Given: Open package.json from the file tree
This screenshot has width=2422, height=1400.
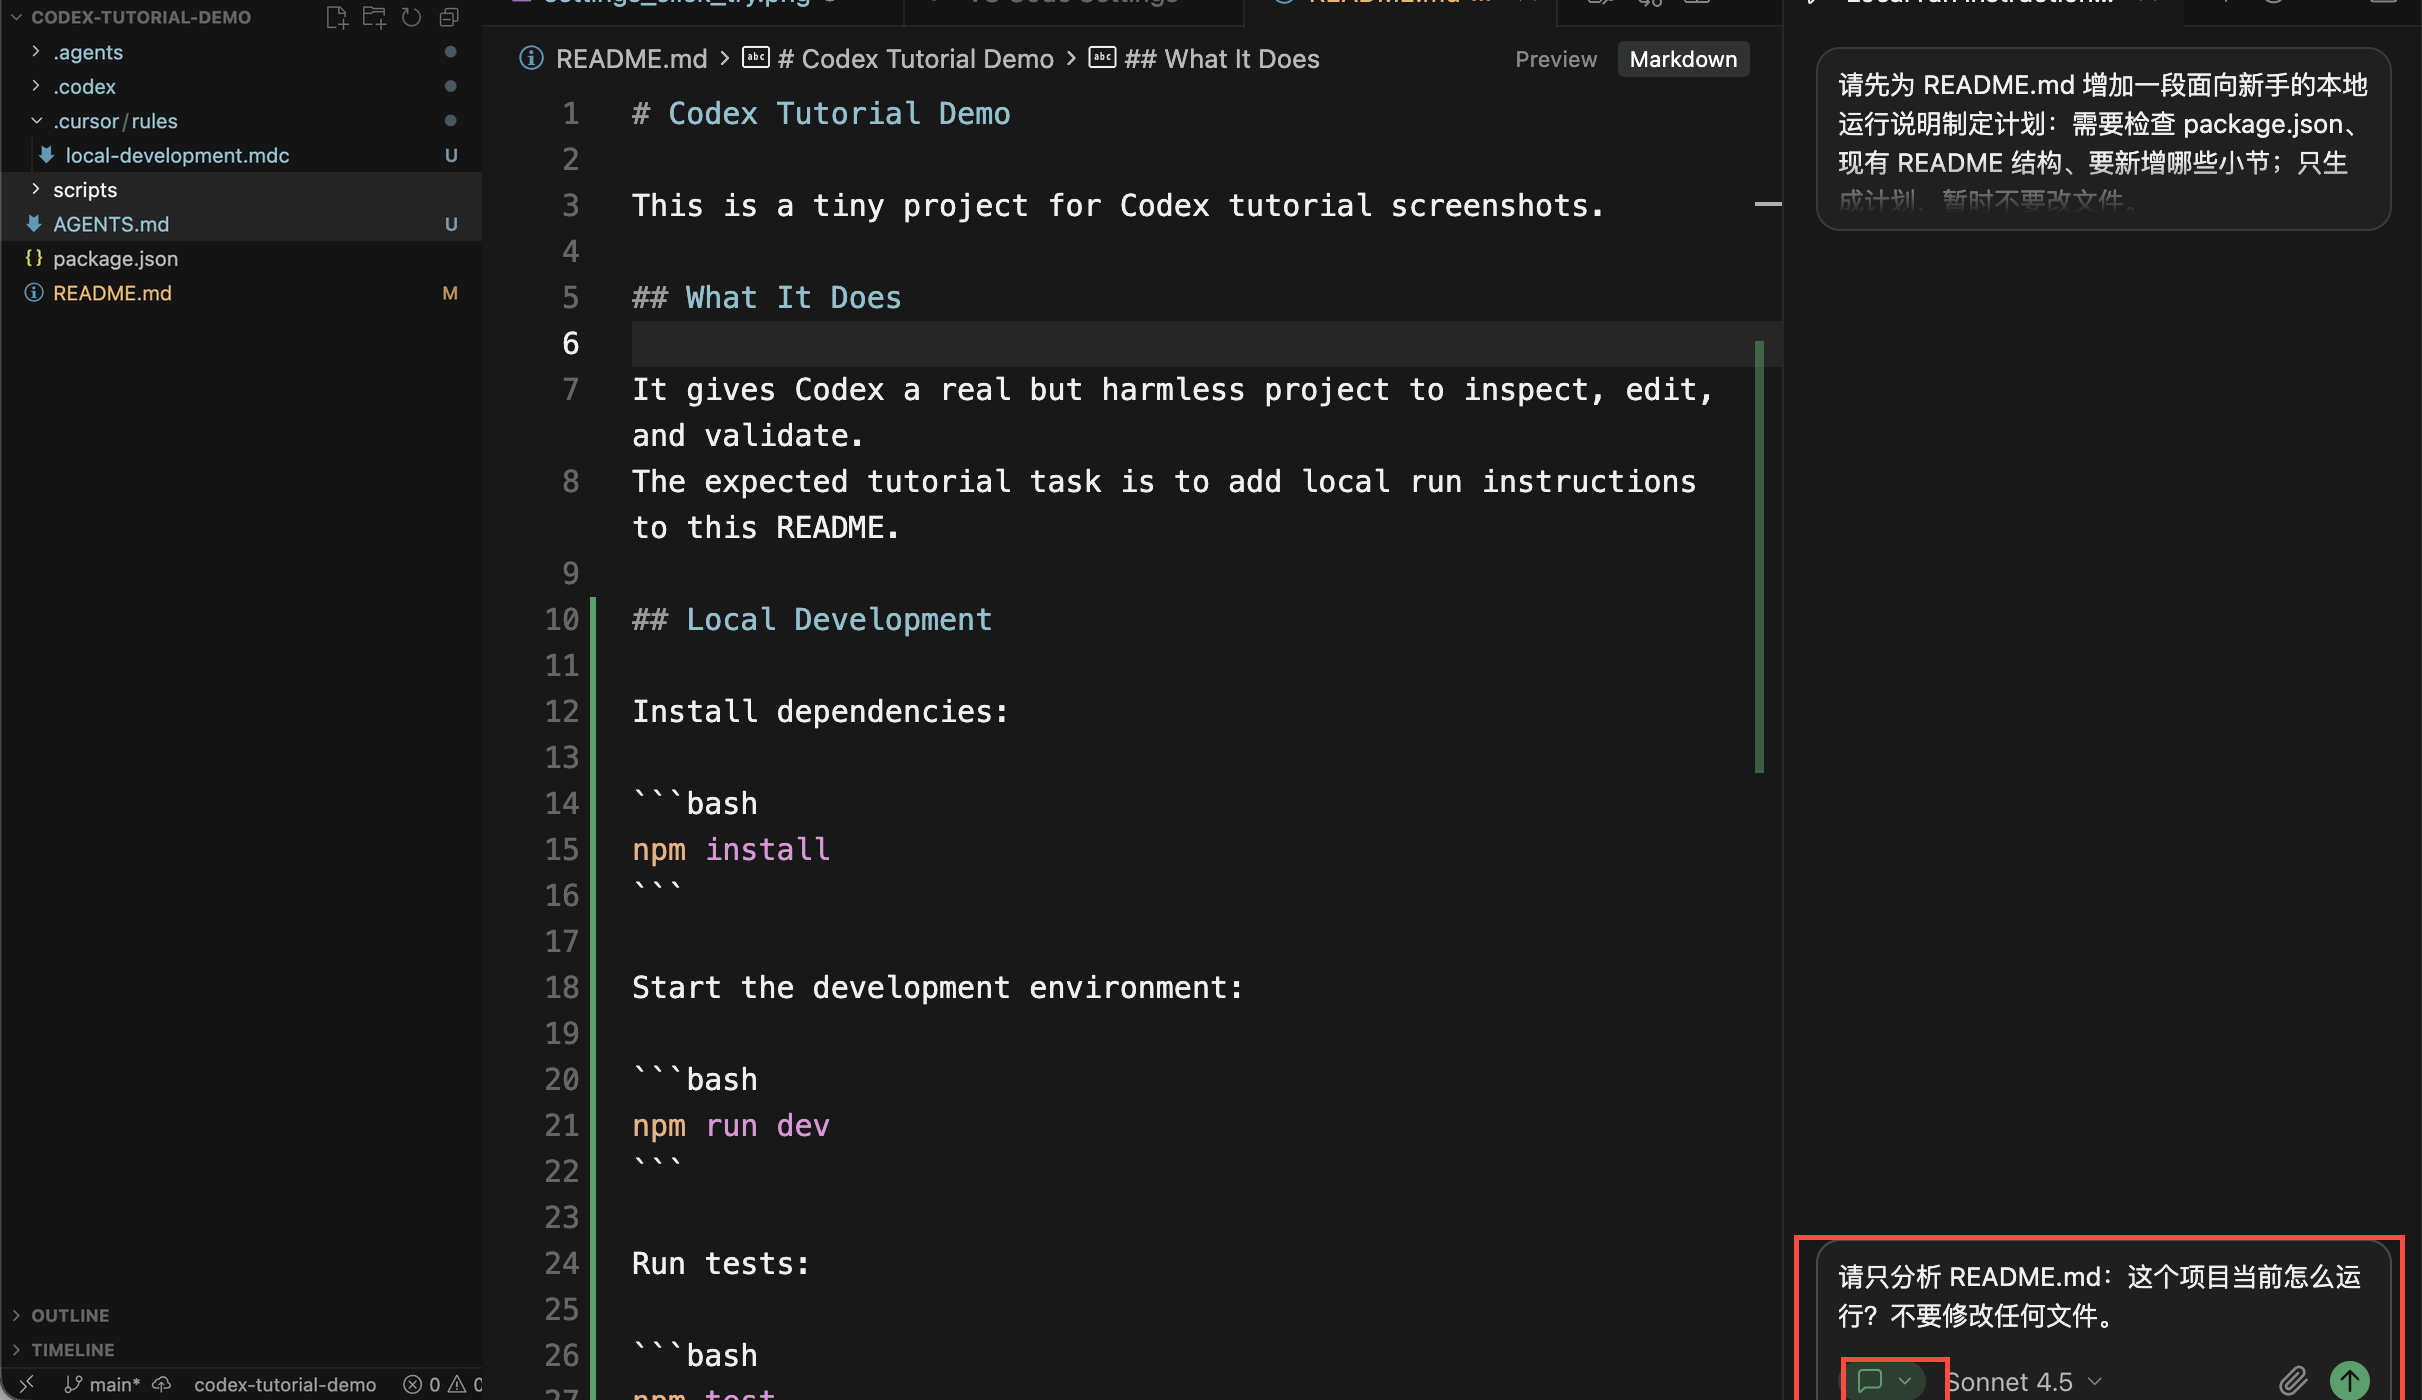Looking at the screenshot, I should (115, 258).
